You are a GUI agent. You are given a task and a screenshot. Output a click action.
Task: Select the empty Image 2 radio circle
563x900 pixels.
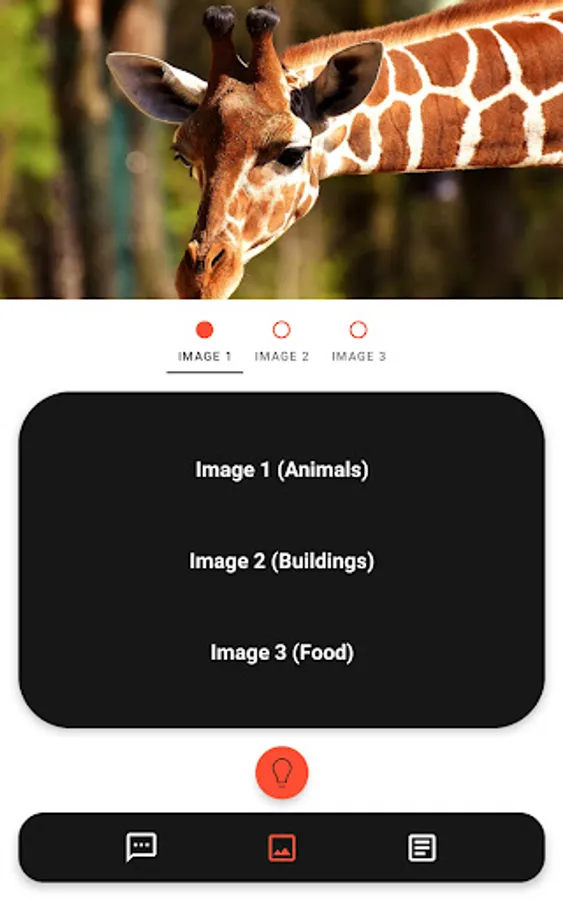281,329
